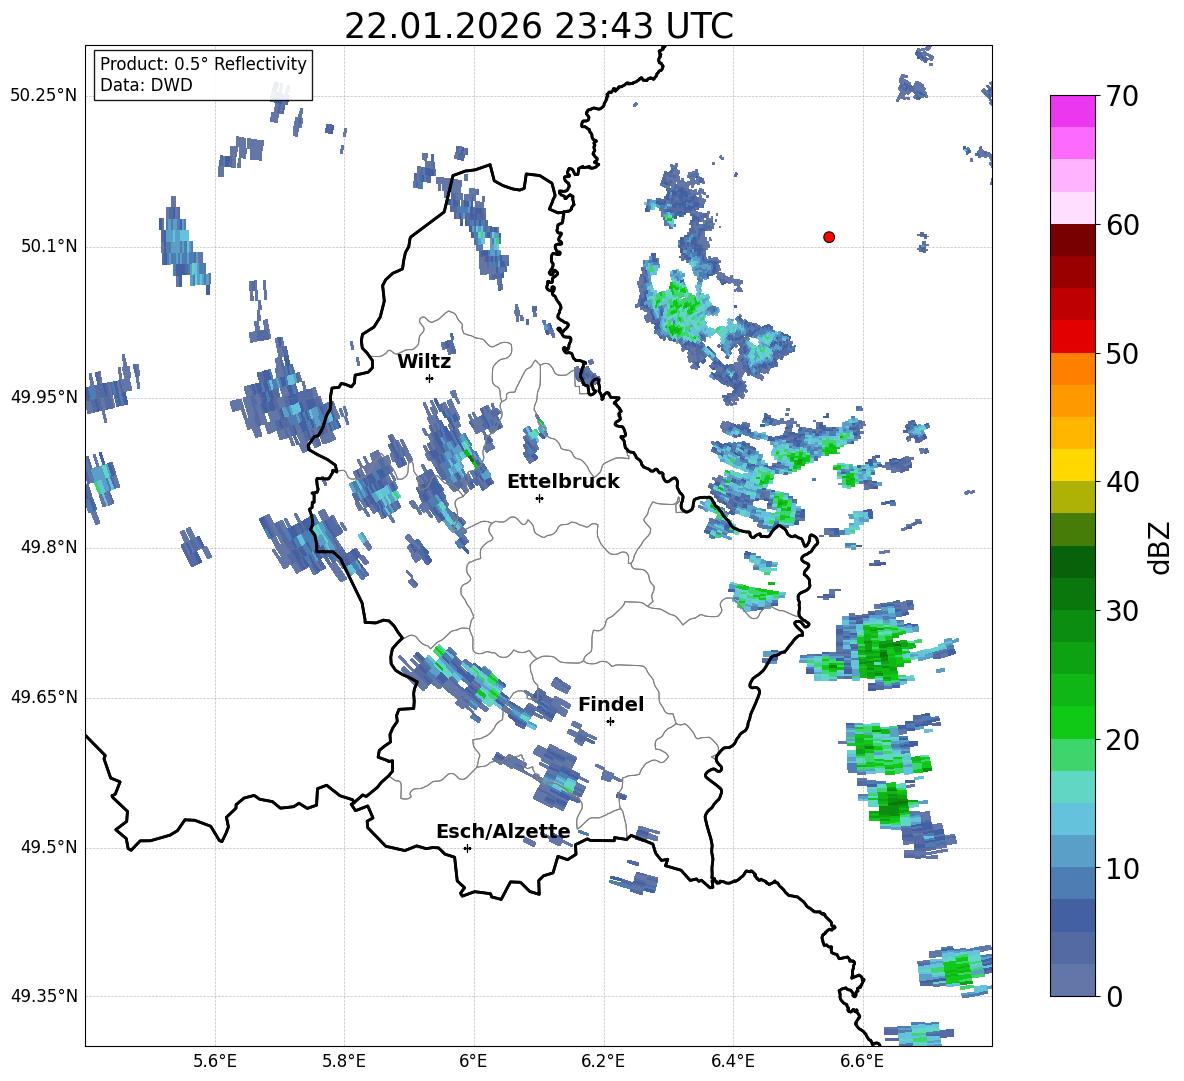1184x1081 pixels.
Task: Click the 49.35°N latitude label
Action: (43, 997)
